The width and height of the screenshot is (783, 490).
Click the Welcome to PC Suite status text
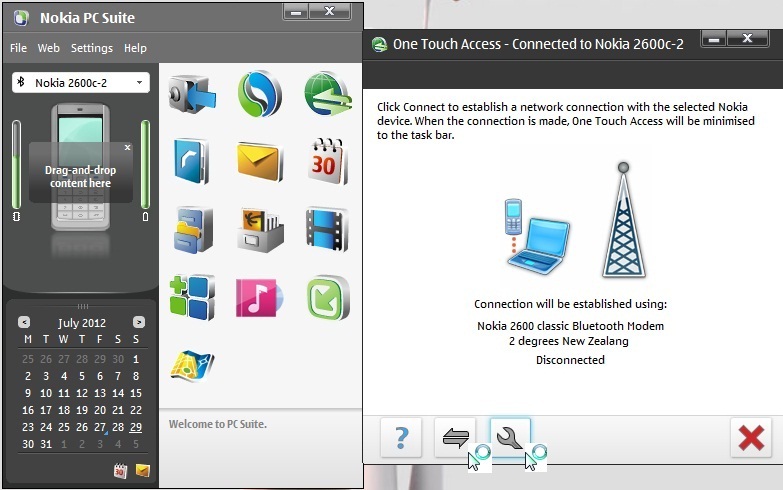tap(218, 424)
